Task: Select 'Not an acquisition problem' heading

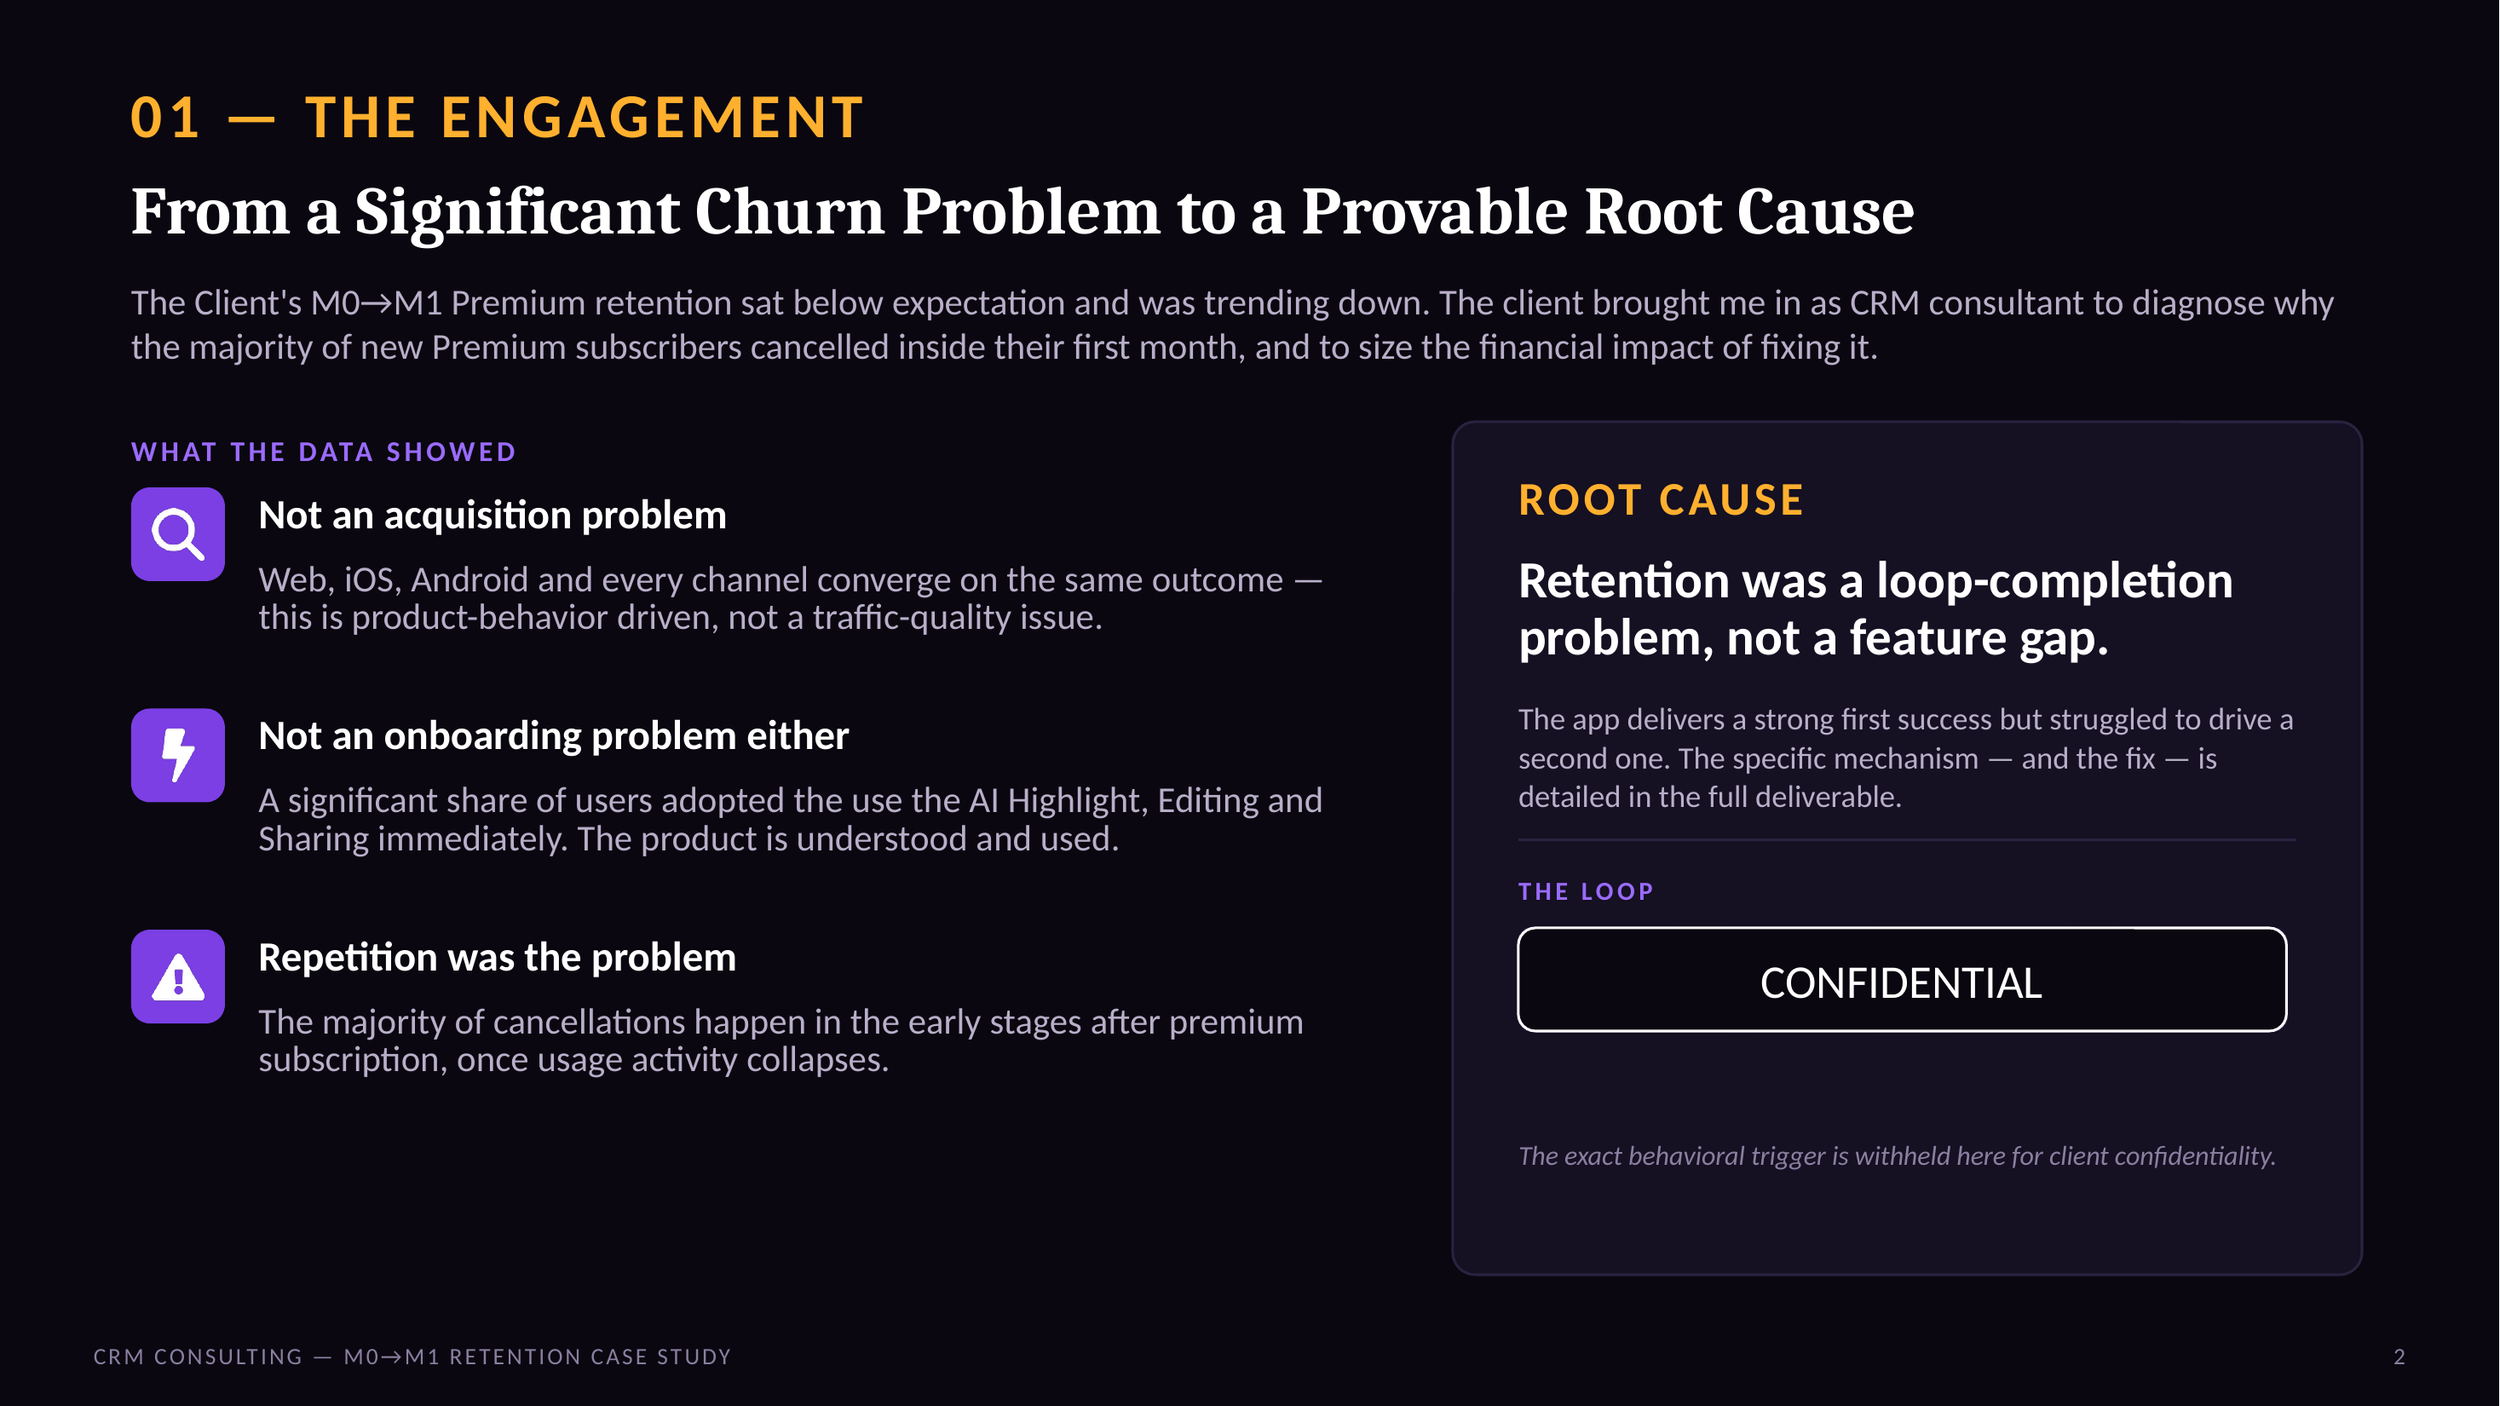Action: coord(492,515)
